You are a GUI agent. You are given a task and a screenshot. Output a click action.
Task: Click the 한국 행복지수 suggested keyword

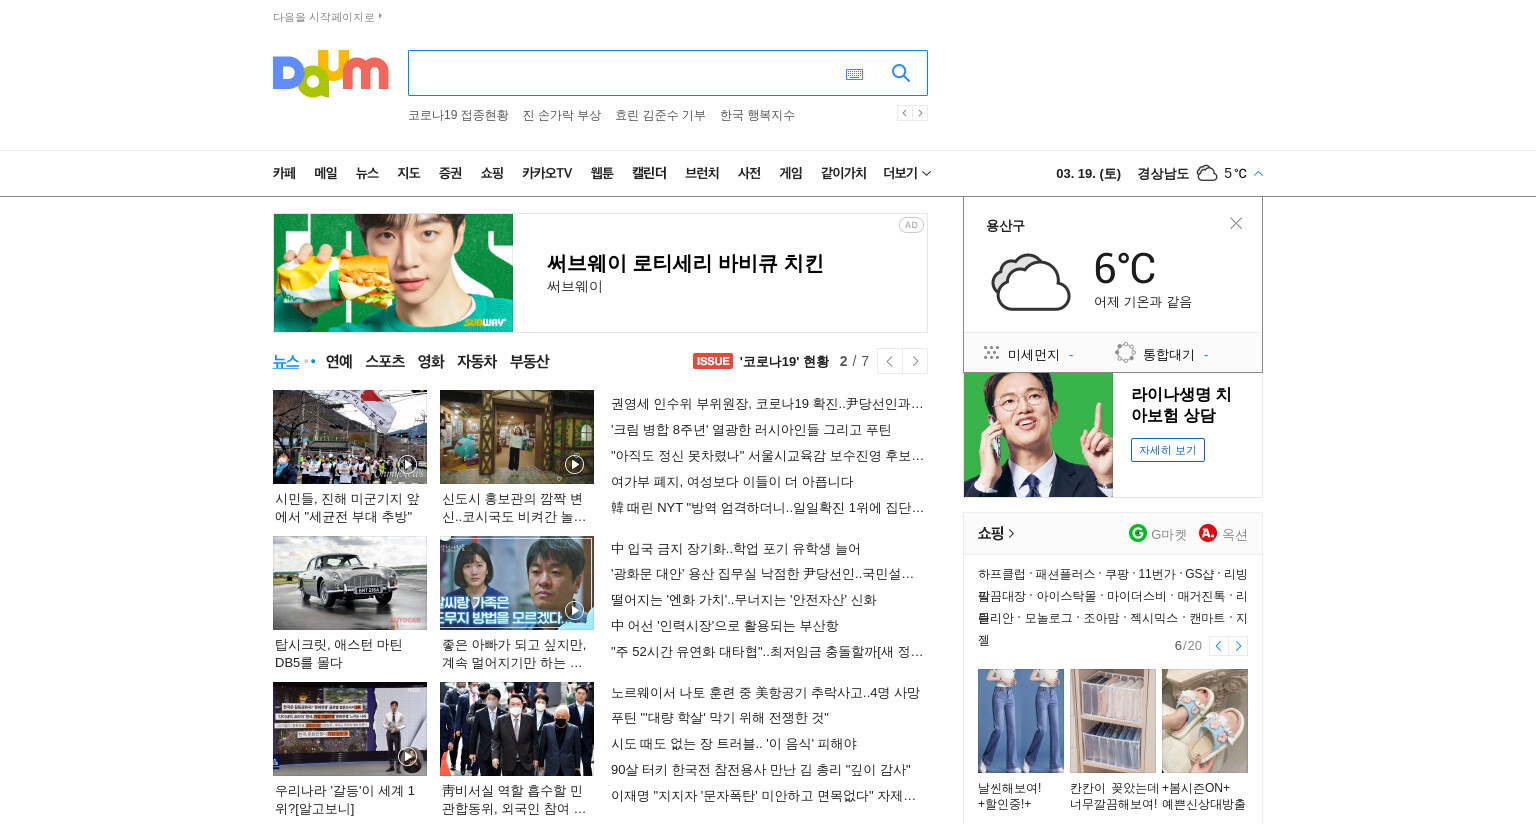757,115
